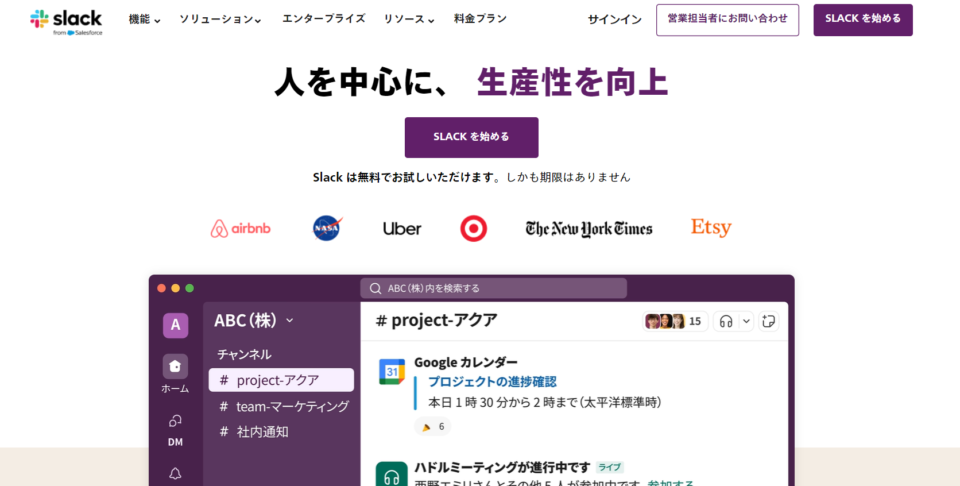Screen dimensions: 960x486
Task: Click the Google カレンダー sender name
Action: (466, 362)
